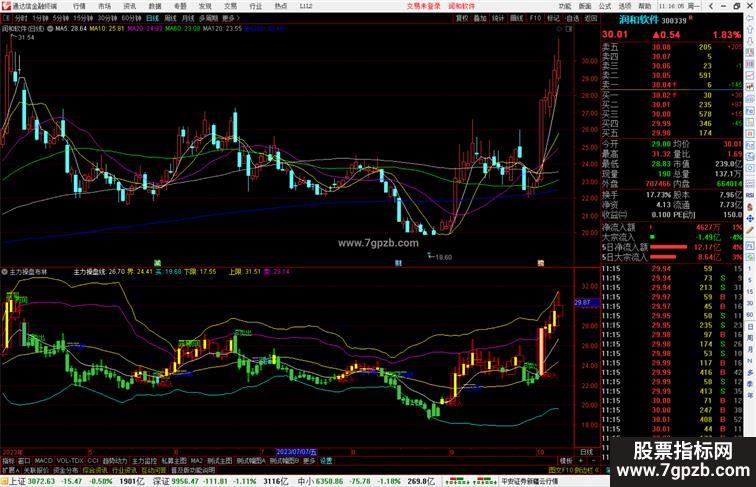Open F10 company info
The height and width of the screenshot is (487, 756).
535,18
